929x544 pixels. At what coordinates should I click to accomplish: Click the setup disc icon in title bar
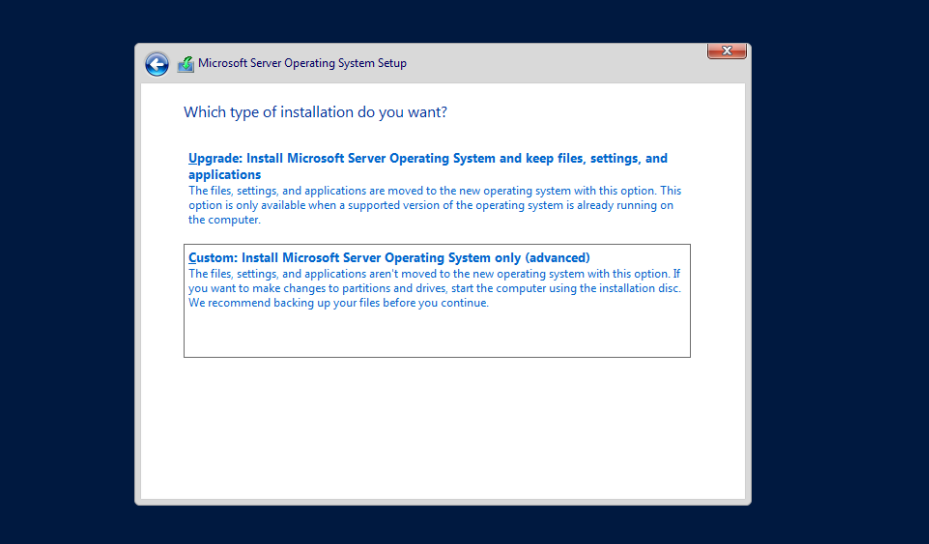coord(186,64)
